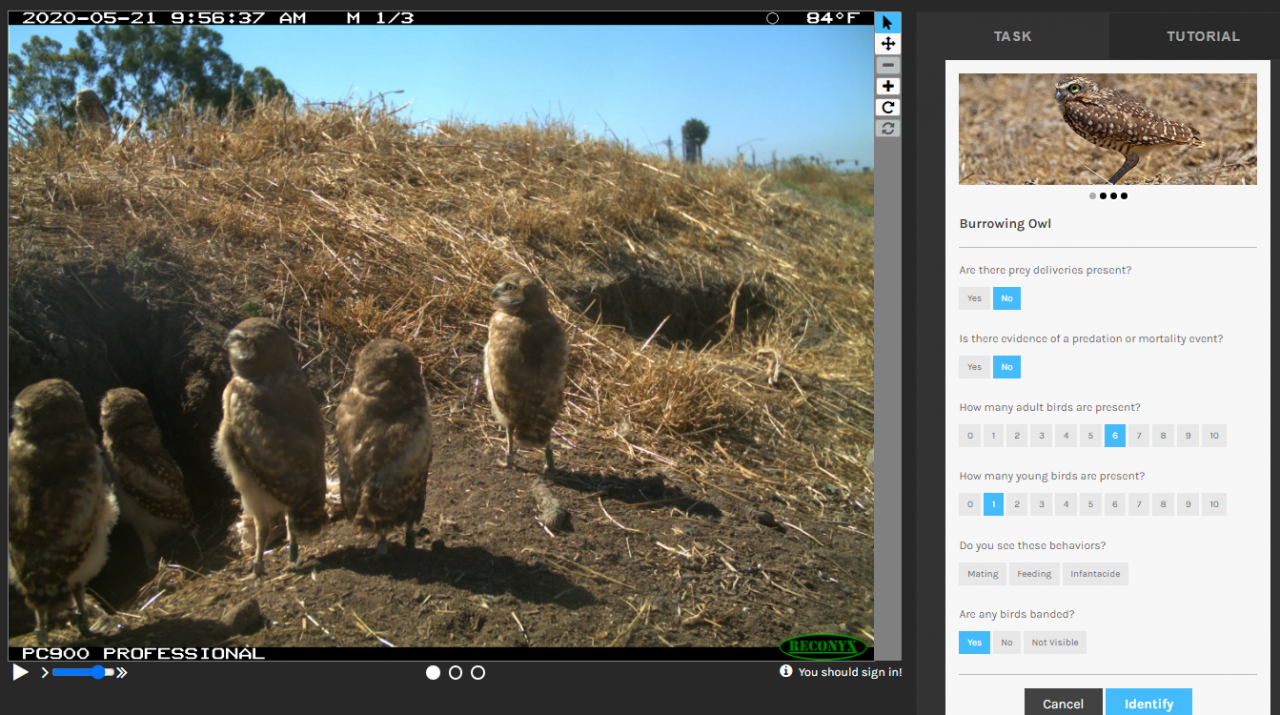Image resolution: width=1280 pixels, height=715 pixels.
Task: Set adult birds count to 2
Action: click(1017, 435)
